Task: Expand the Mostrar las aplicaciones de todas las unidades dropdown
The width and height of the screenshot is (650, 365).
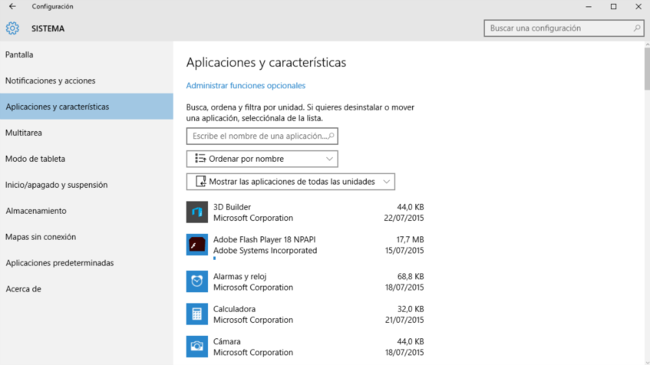Action: (290, 182)
